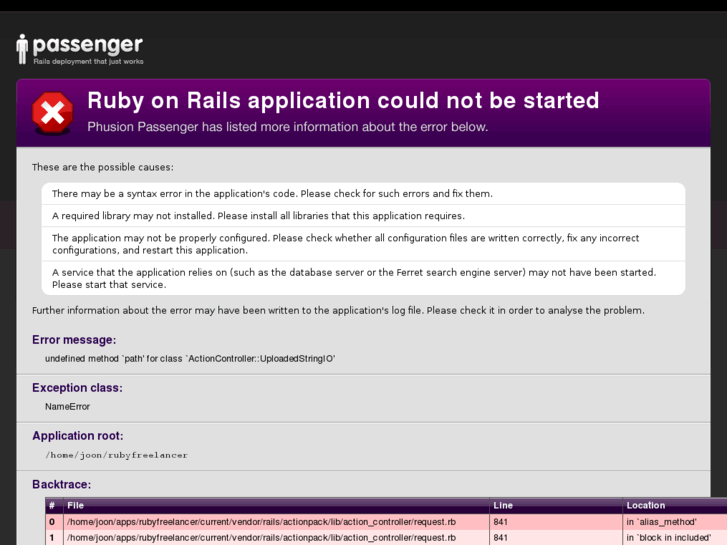Click the /home/joon/rubyfreelancer path

tap(116, 455)
